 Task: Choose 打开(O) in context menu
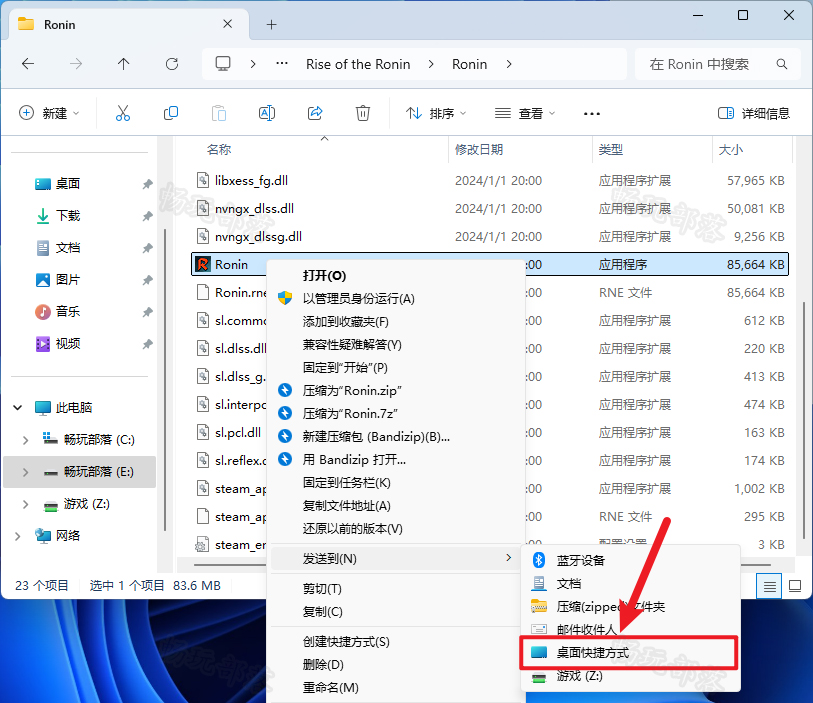(395, 276)
